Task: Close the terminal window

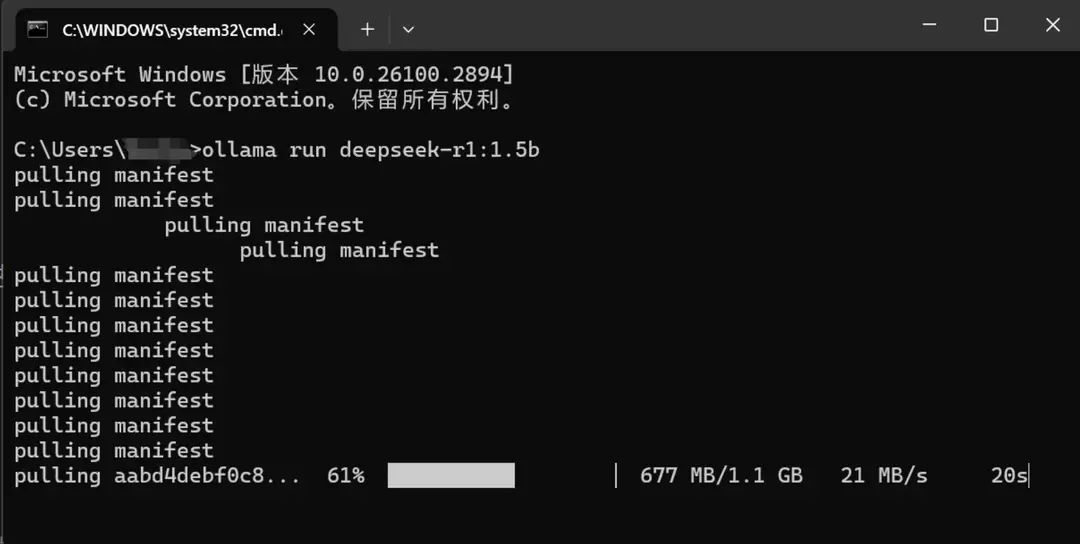Action: click(1052, 25)
